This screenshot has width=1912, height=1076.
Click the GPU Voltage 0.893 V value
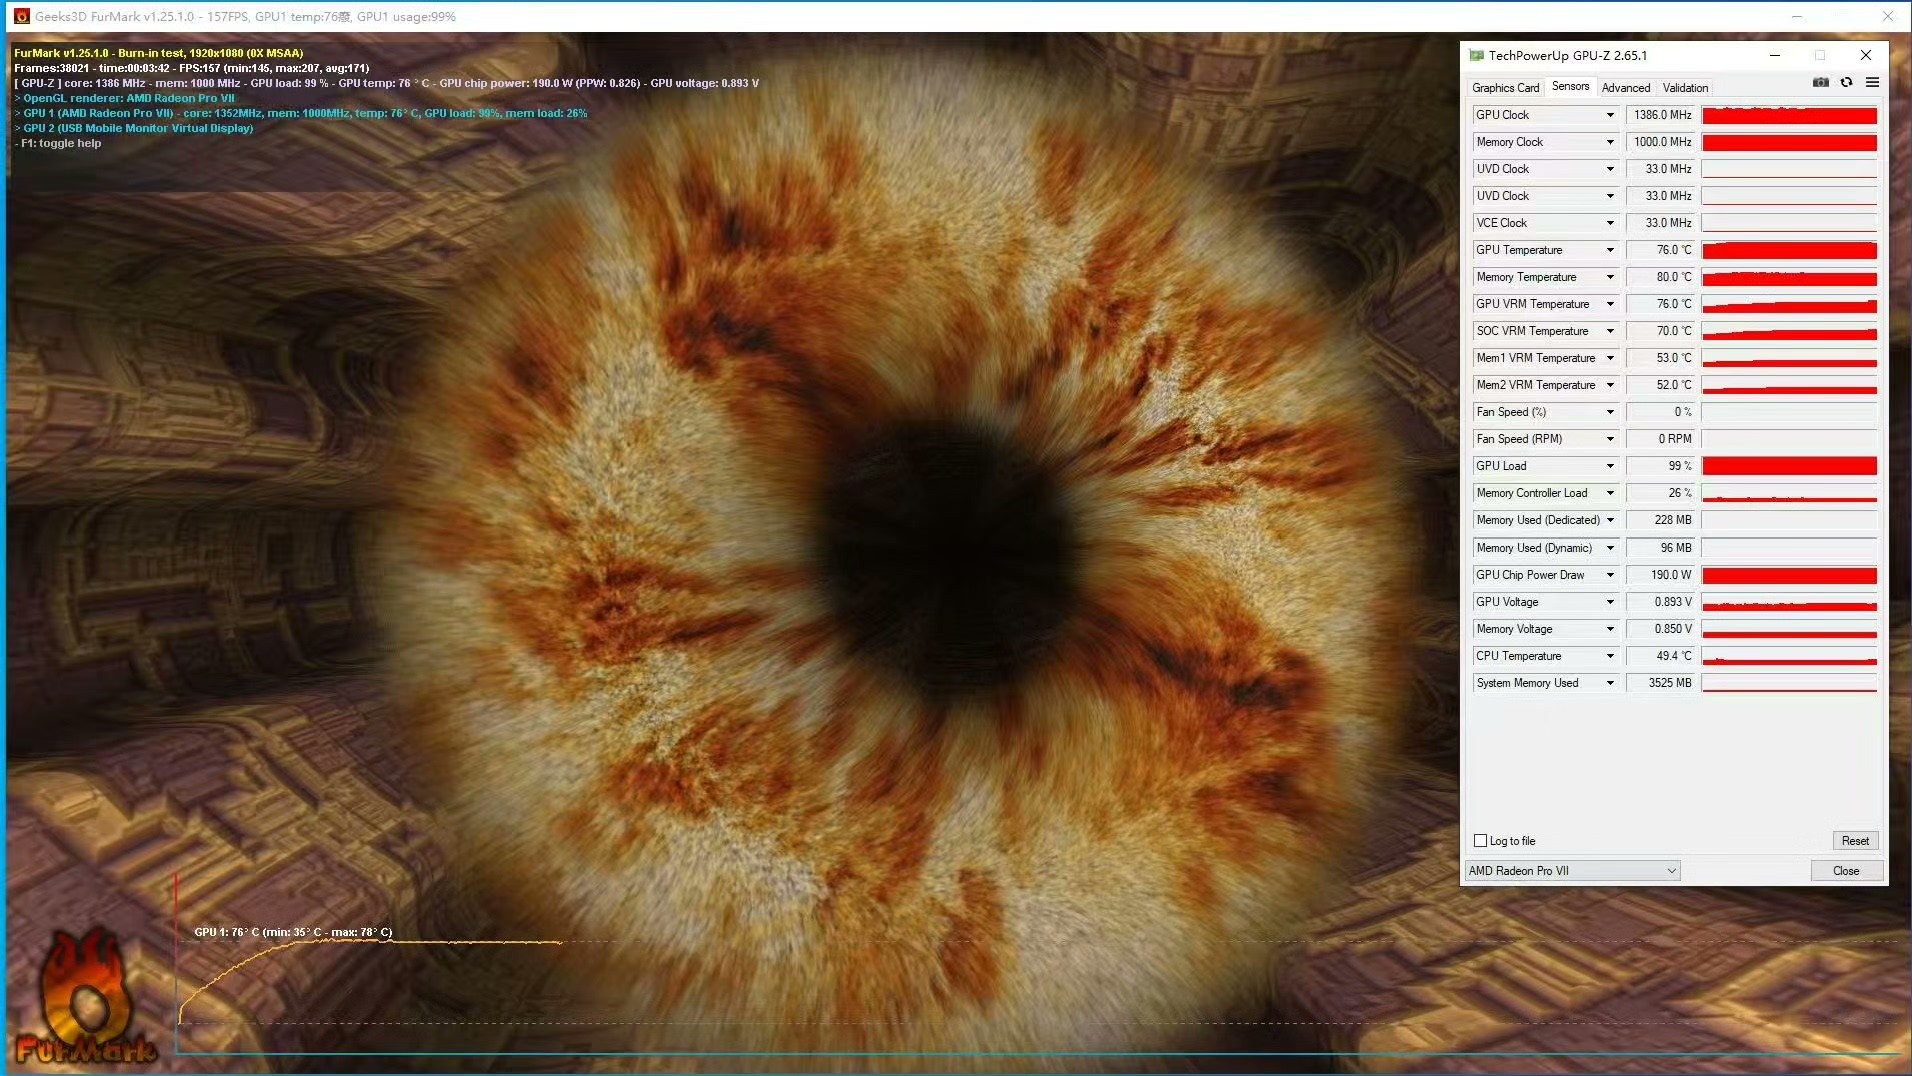coord(1661,602)
